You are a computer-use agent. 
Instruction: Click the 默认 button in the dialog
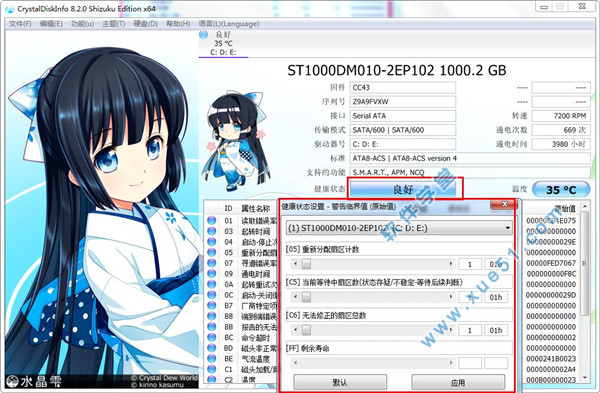coord(340,382)
